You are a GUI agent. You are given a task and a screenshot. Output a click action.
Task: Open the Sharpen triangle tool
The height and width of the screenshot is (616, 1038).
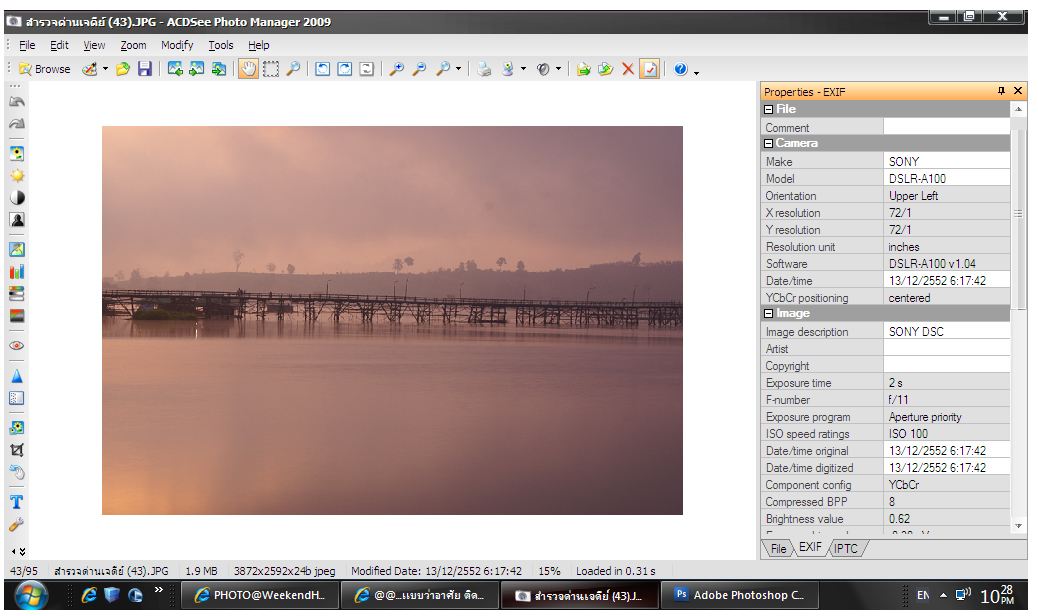[17, 376]
